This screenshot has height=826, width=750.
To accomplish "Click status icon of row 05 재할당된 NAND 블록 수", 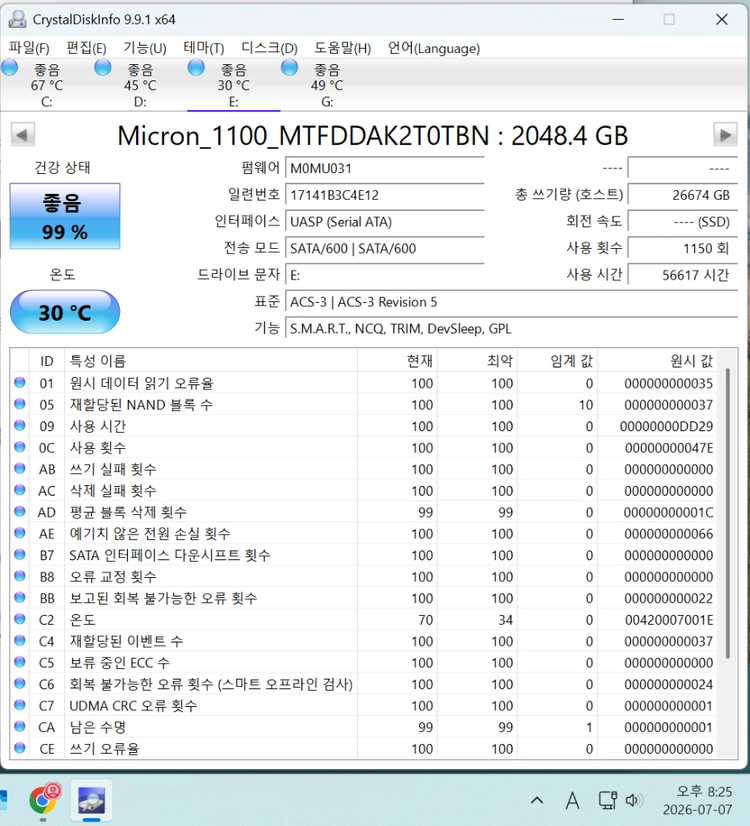I will (x=20, y=404).
